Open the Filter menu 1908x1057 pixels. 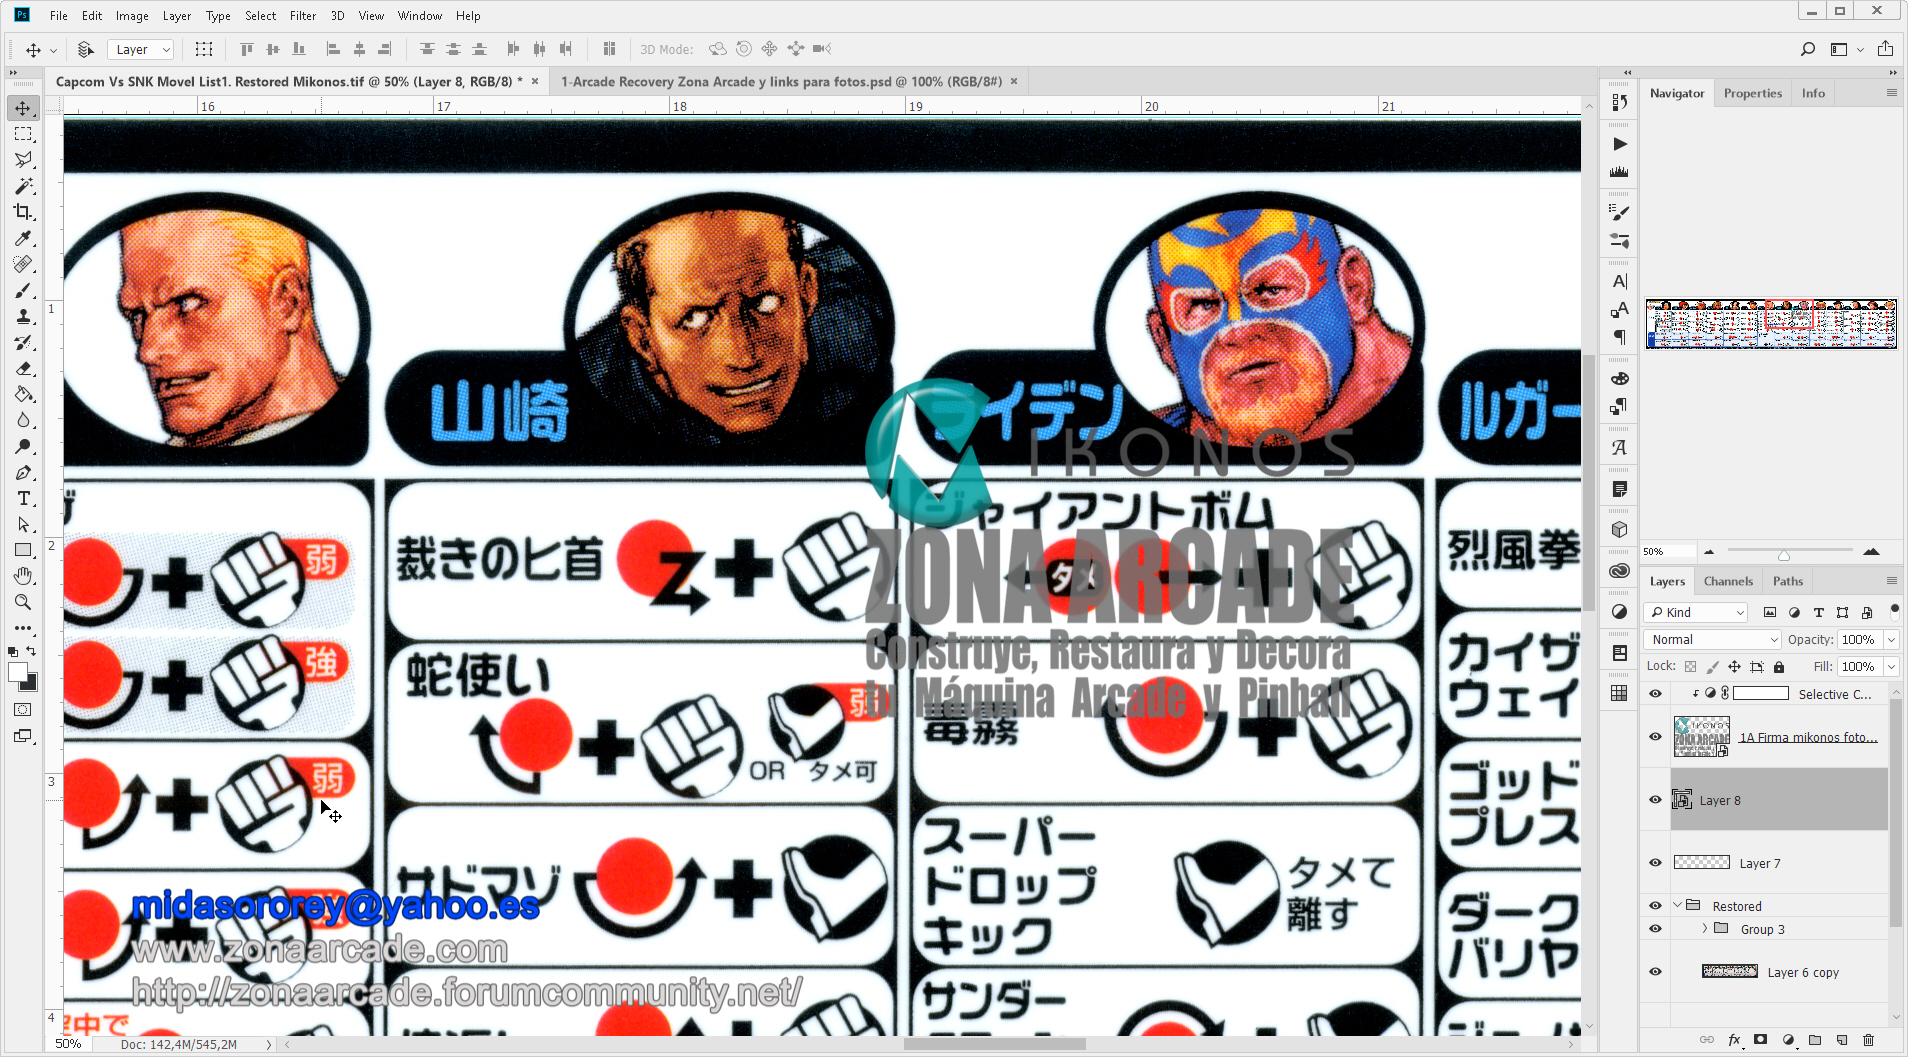(x=303, y=15)
